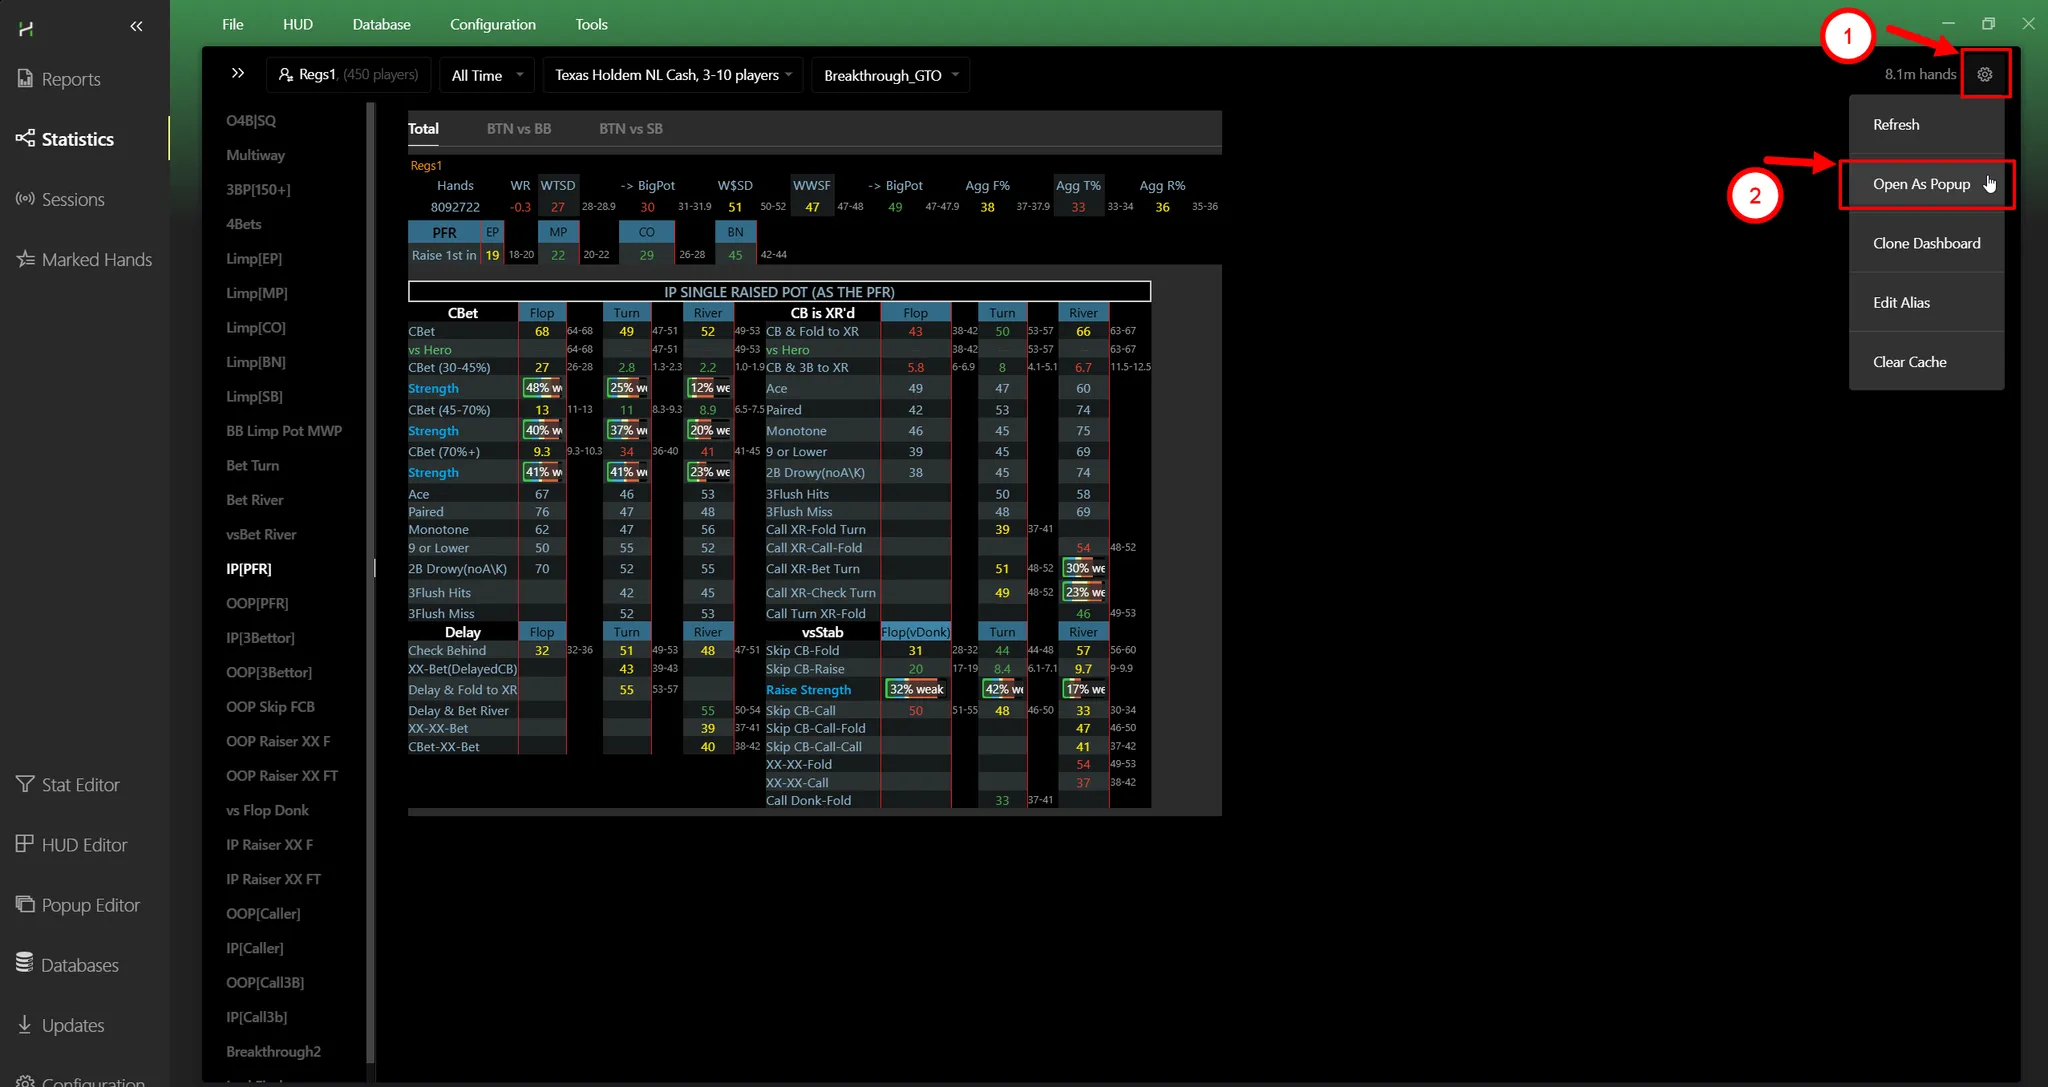Open the Stat Editor filter icon
Screen dimensions: 2048x1087
pyautogui.click(x=25, y=784)
